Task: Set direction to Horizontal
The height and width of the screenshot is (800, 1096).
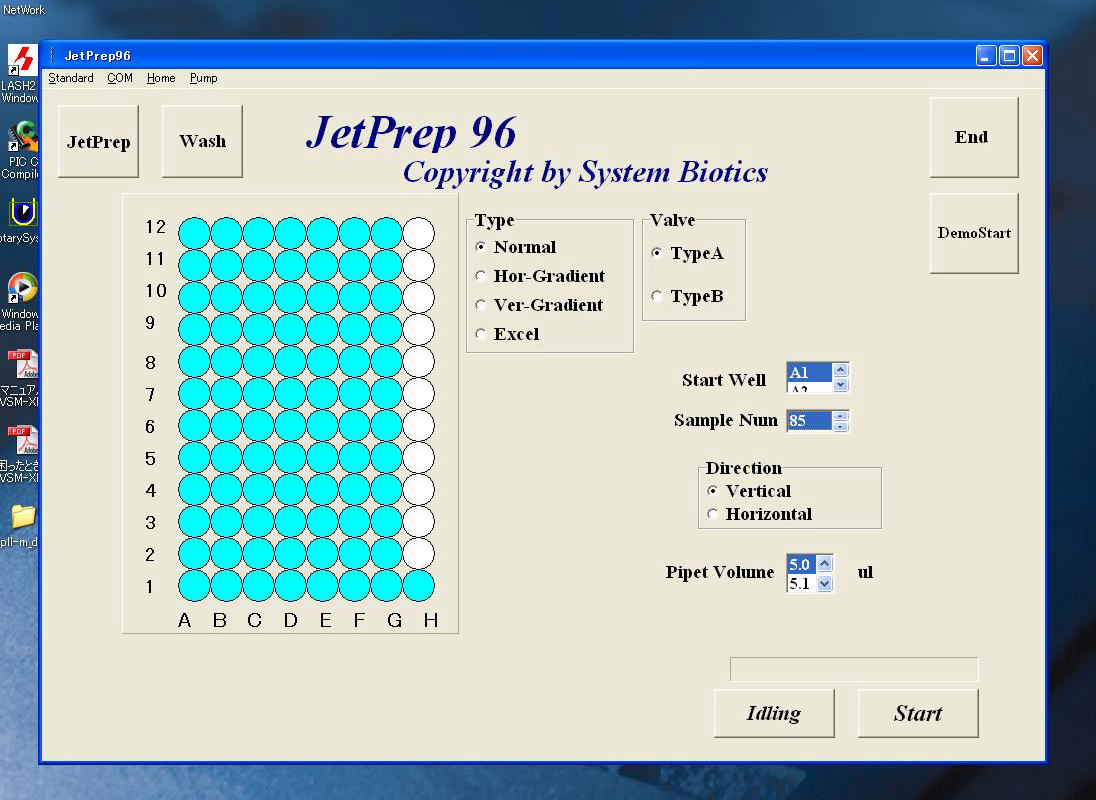Action: point(712,514)
